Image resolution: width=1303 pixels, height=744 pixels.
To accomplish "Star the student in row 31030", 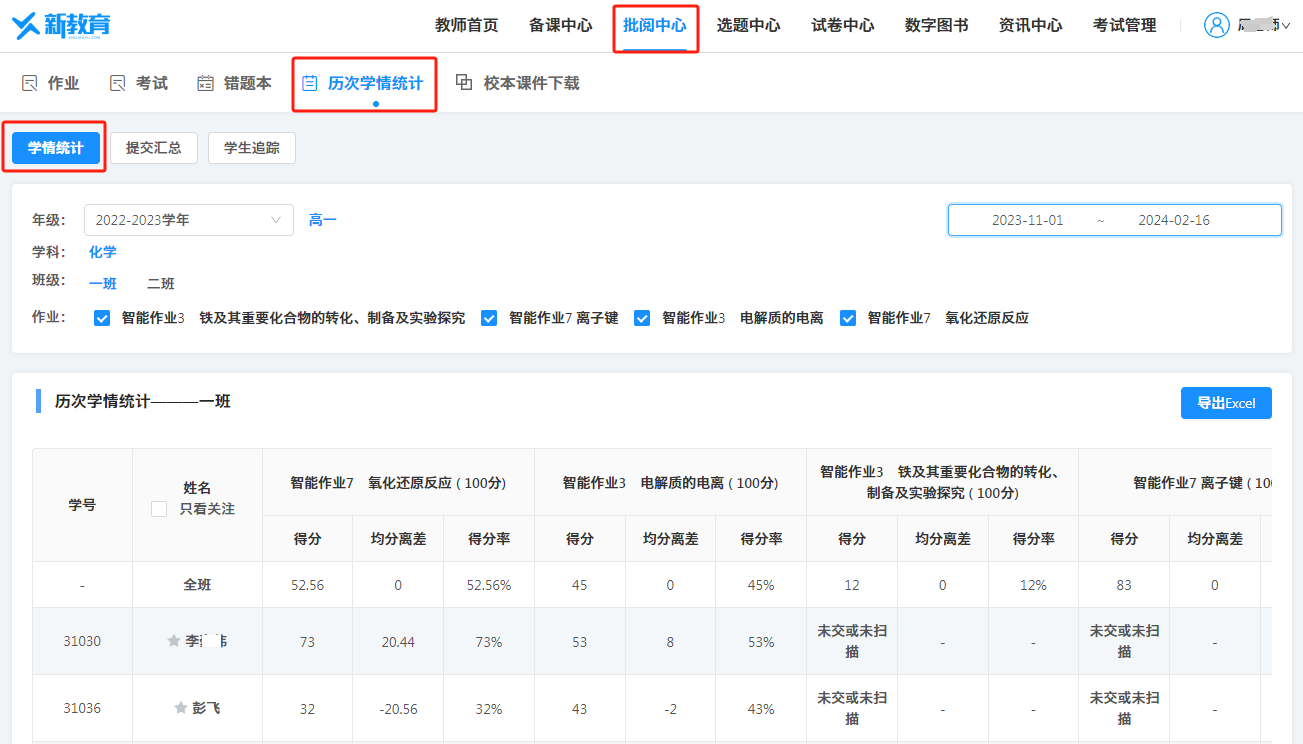I will coord(174,641).
